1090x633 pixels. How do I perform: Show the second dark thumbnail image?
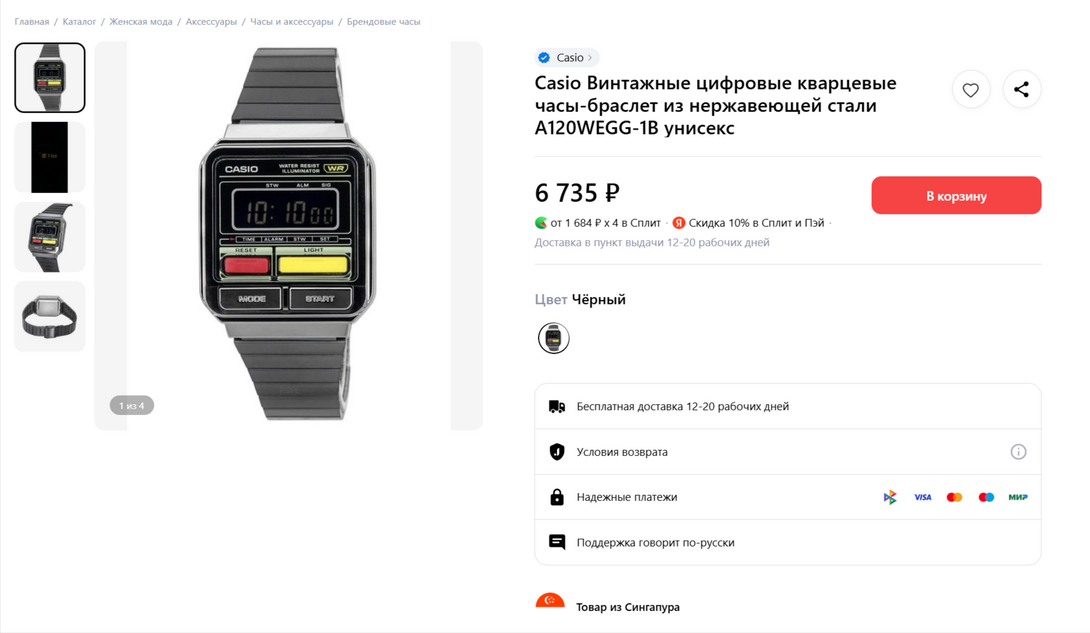(50, 157)
